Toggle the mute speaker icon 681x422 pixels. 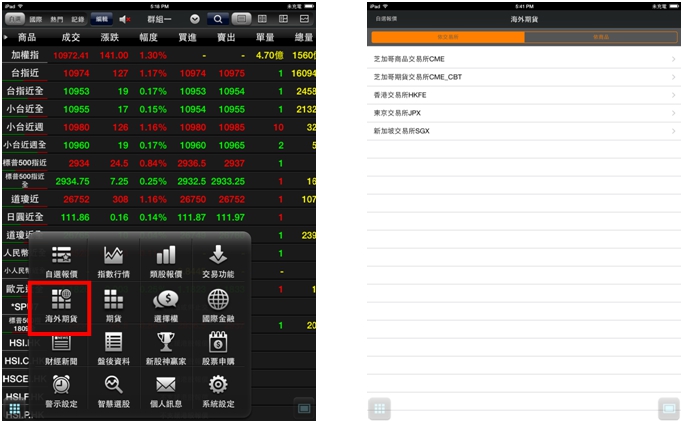click(125, 19)
